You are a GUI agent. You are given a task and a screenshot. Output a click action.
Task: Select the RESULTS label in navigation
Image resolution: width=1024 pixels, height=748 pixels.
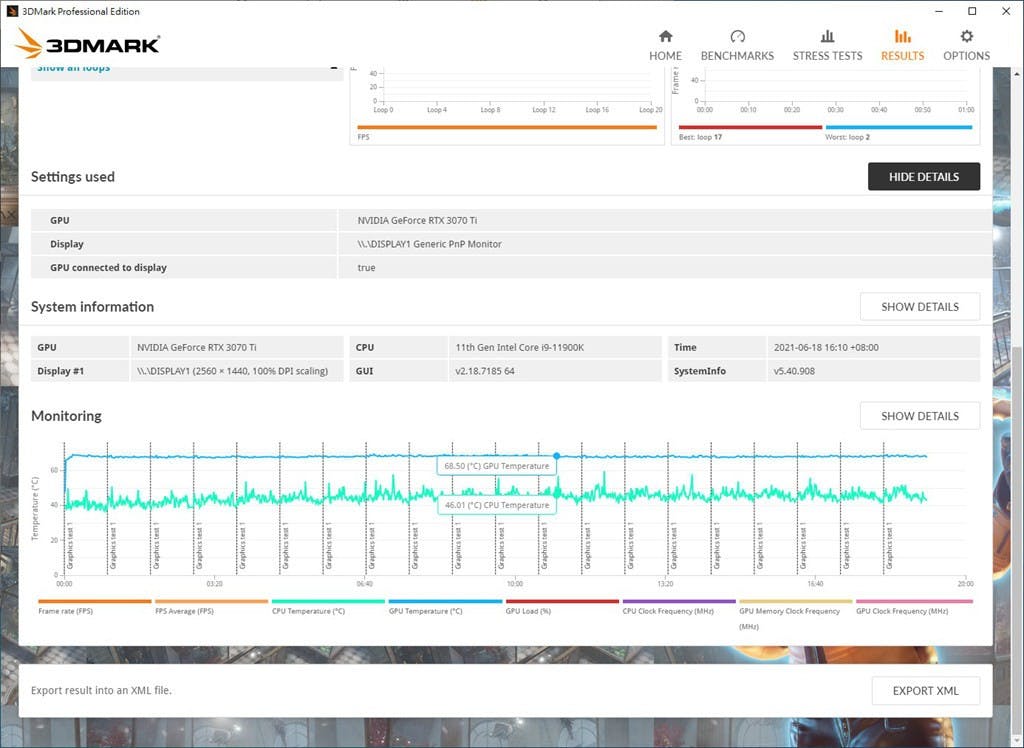(x=903, y=56)
